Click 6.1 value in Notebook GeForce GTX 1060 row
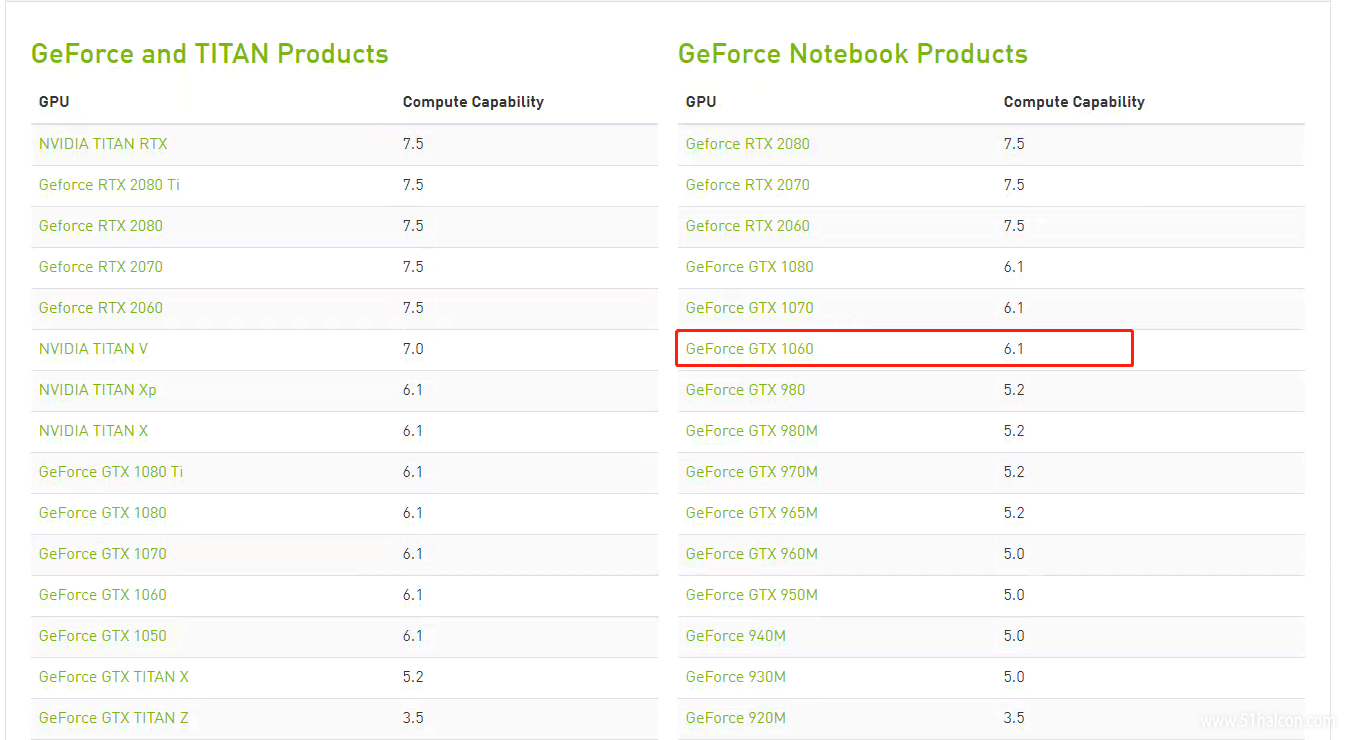This screenshot has width=1347, height=740. (1014, 349)
